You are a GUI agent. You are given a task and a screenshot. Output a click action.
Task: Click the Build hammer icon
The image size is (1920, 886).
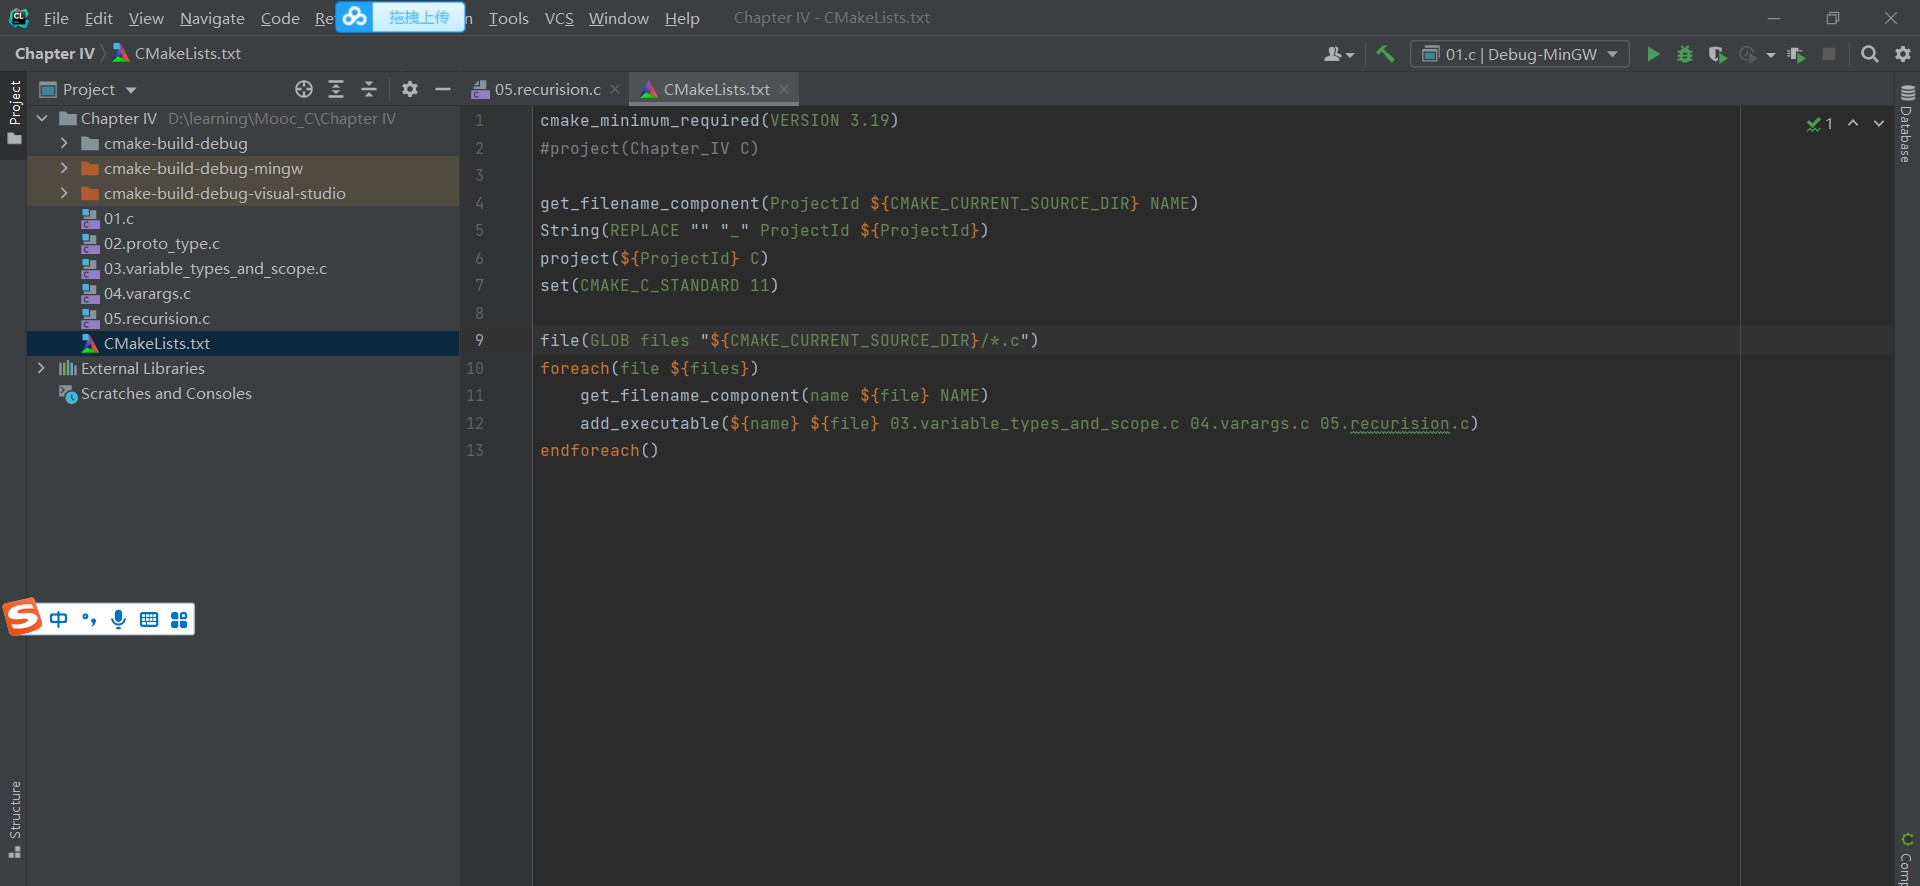(x=1385, y=54)
